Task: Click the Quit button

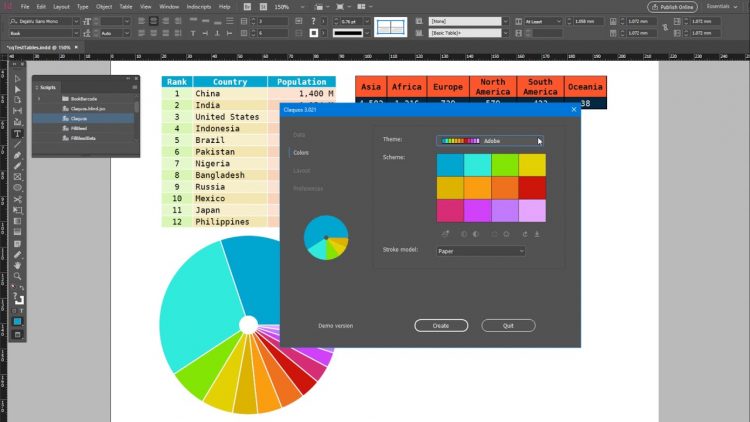Action: (508, 325)
